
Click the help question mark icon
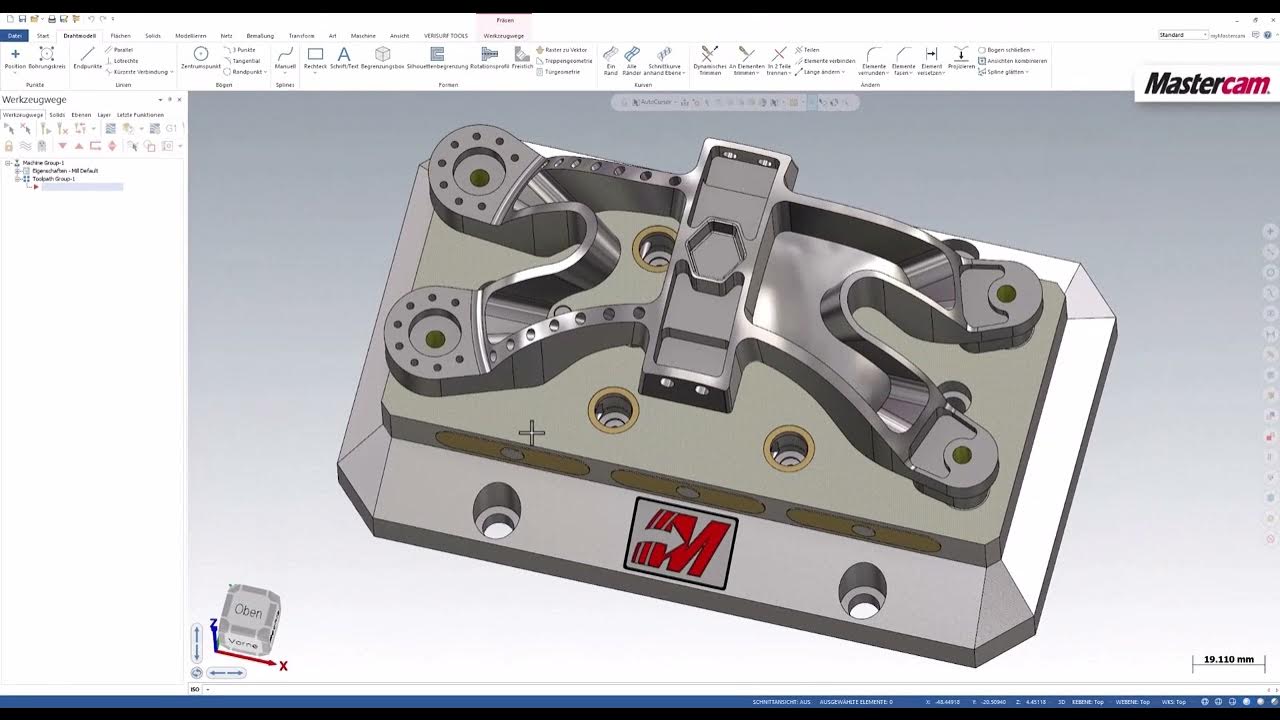coord(1270,35)
